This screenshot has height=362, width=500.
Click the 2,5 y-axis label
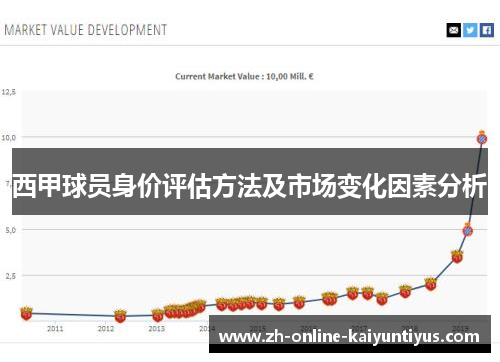(10, 276)
